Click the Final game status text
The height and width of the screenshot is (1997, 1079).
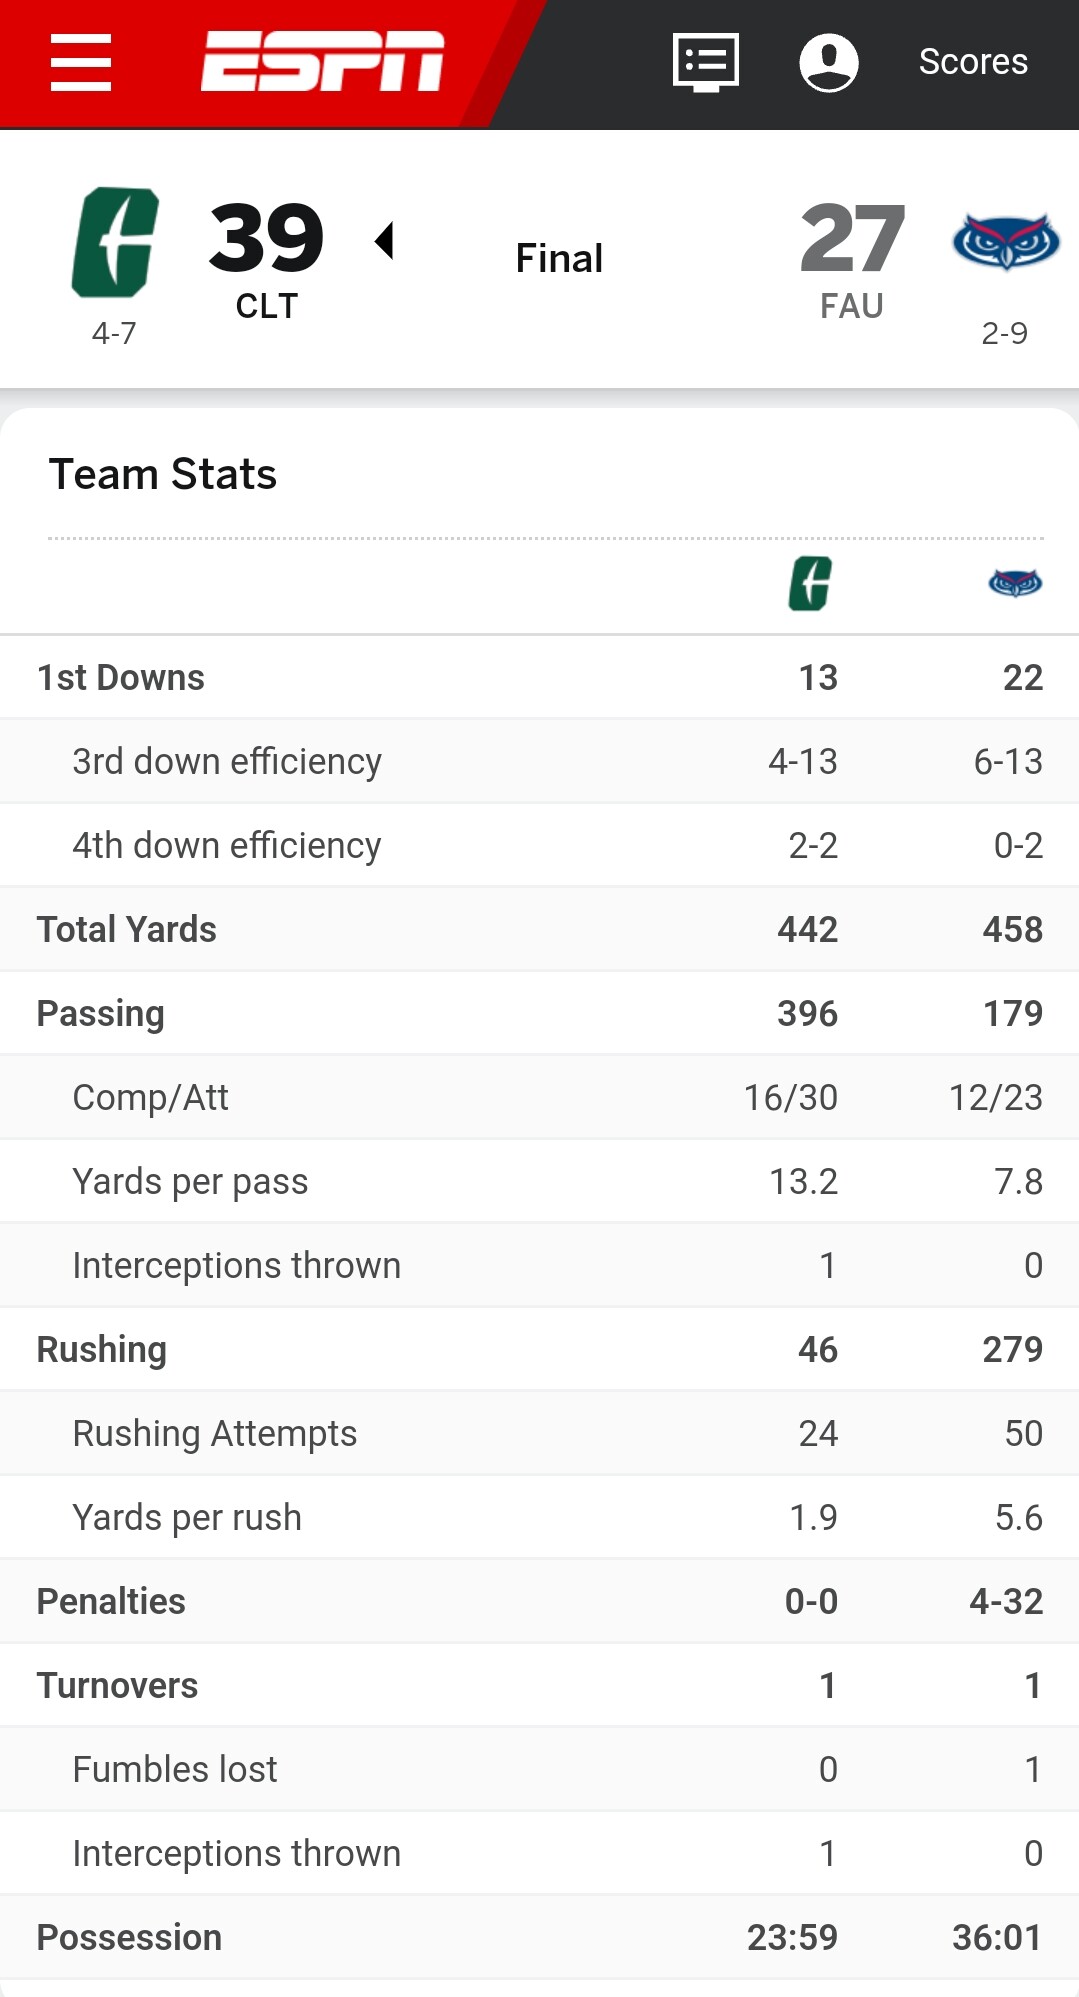point(559,259)
